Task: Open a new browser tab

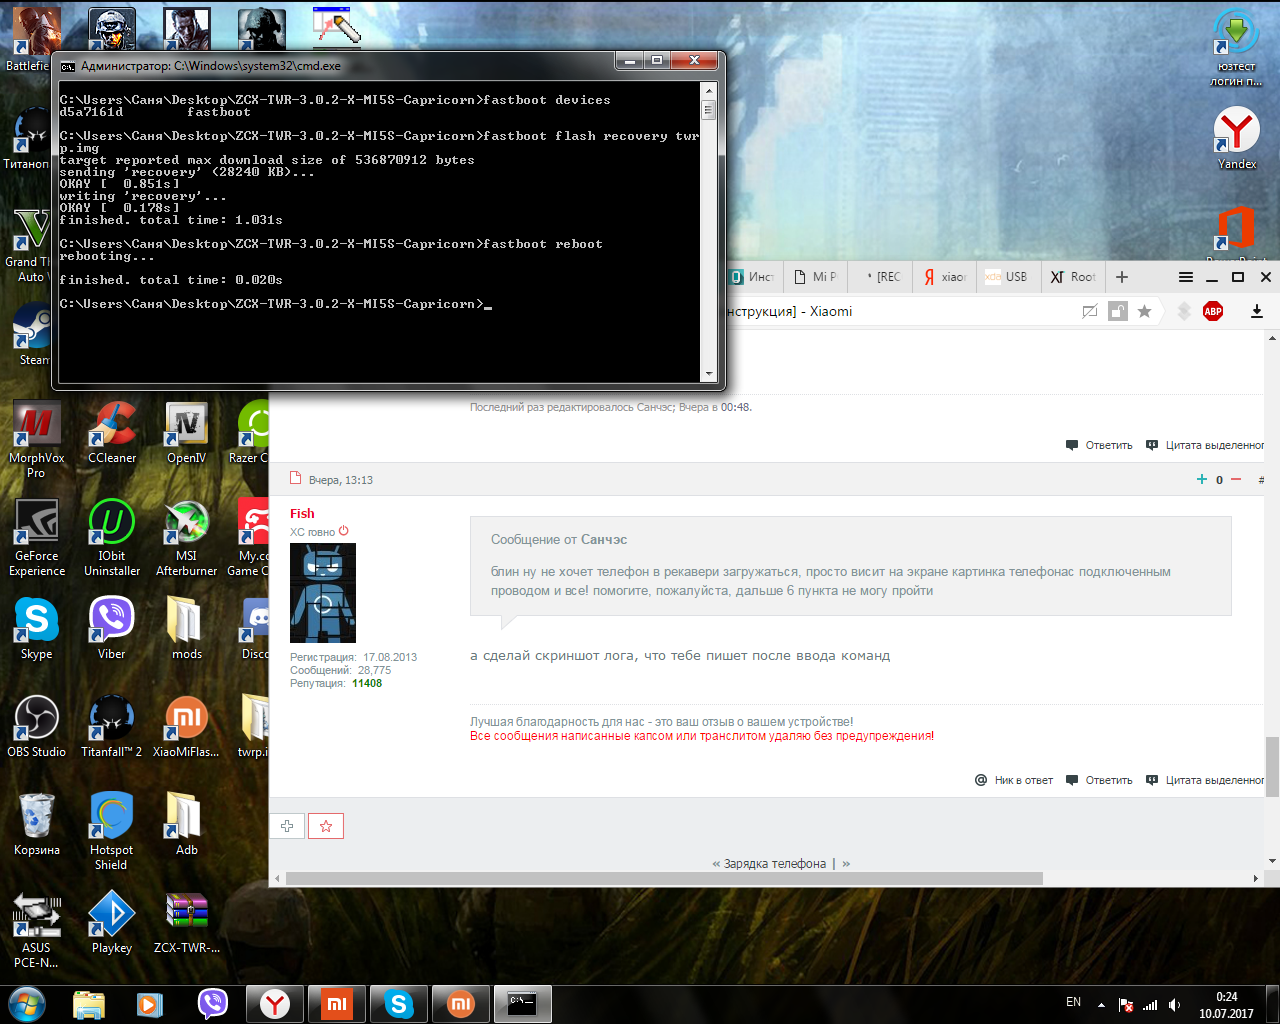Action: tap(1122, 277)
